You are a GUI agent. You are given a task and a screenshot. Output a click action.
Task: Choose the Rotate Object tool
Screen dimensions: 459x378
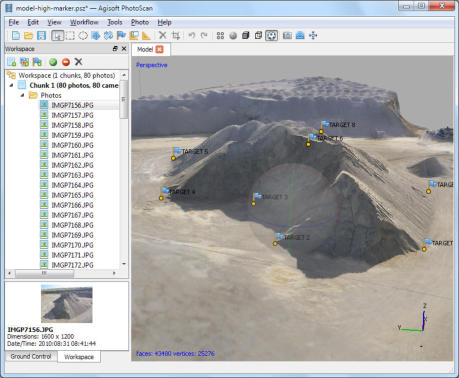tap(108, 35)
